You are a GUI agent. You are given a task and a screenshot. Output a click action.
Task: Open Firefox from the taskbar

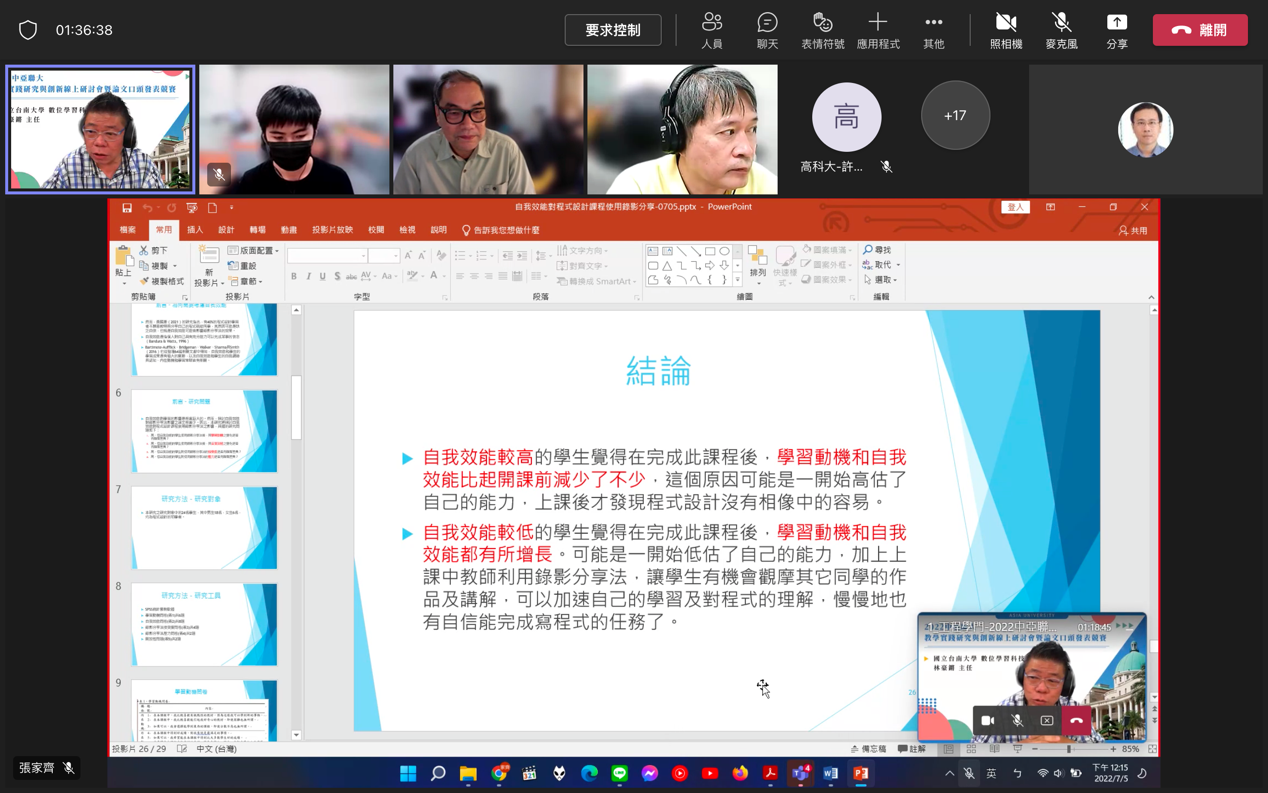pyautogui.click(x=740, y=773)
